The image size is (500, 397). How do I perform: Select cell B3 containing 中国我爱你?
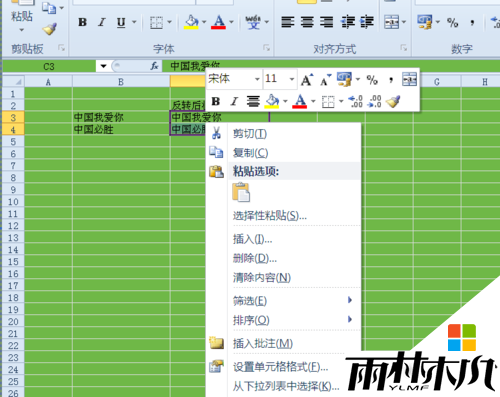(x=121, y=117)
